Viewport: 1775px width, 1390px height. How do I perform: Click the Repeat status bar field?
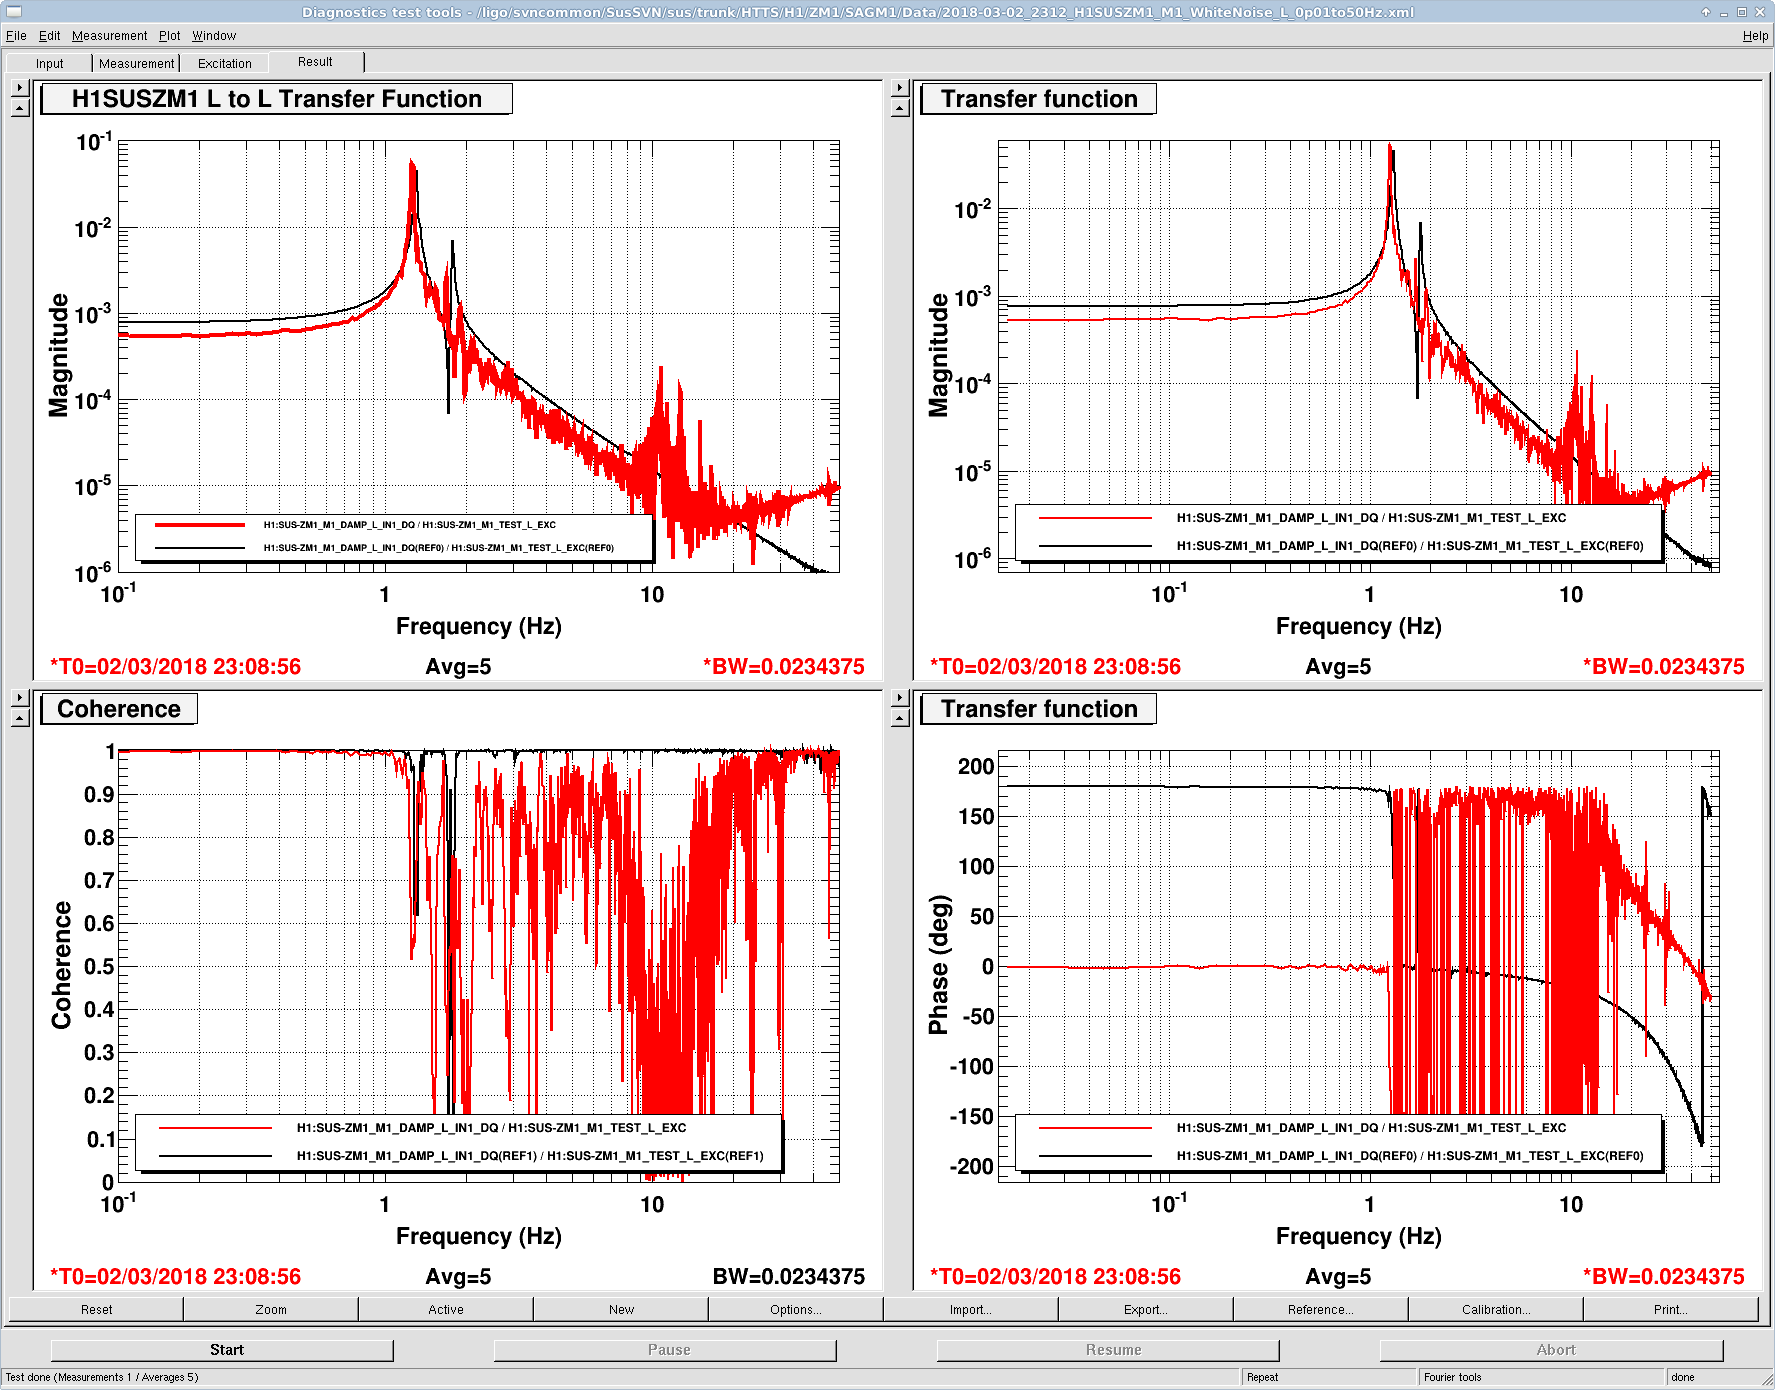click(1329, 1377)
